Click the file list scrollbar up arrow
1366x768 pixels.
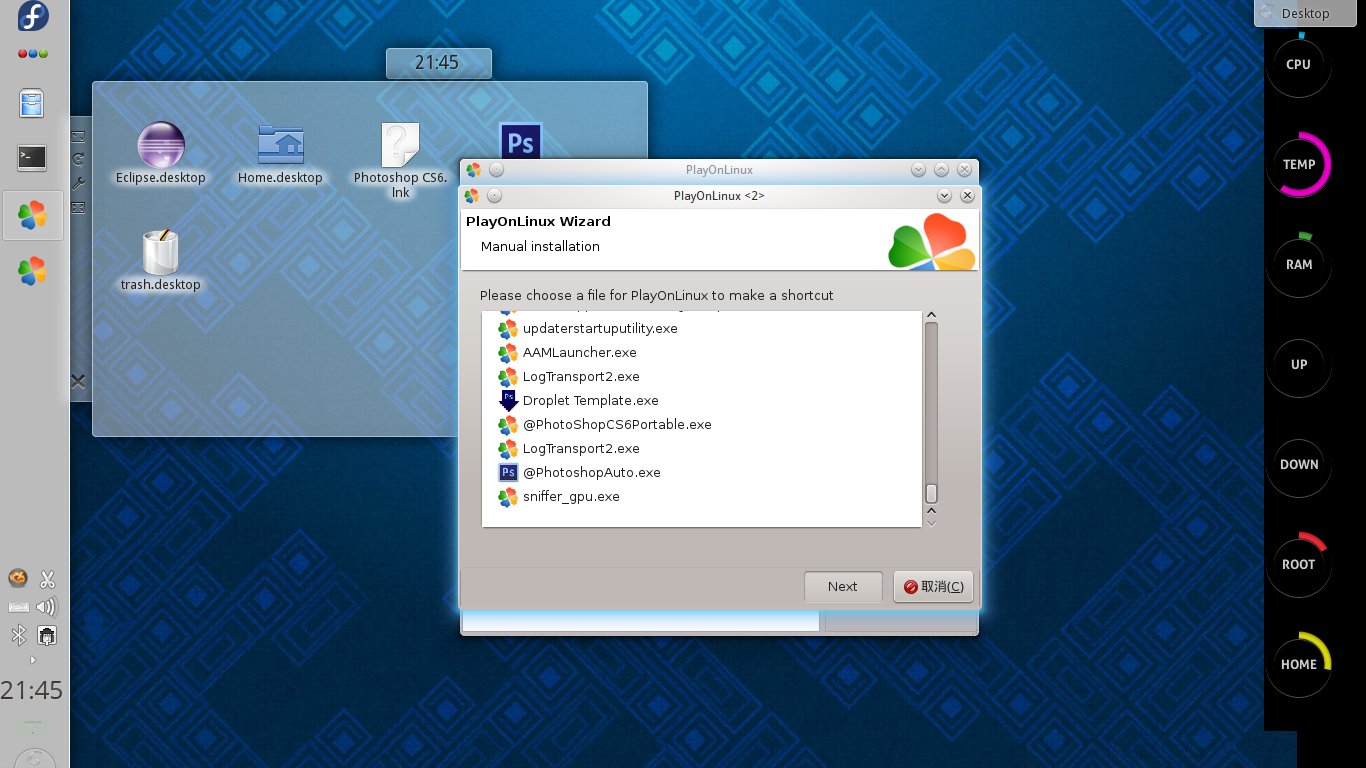tap(931, 316)
